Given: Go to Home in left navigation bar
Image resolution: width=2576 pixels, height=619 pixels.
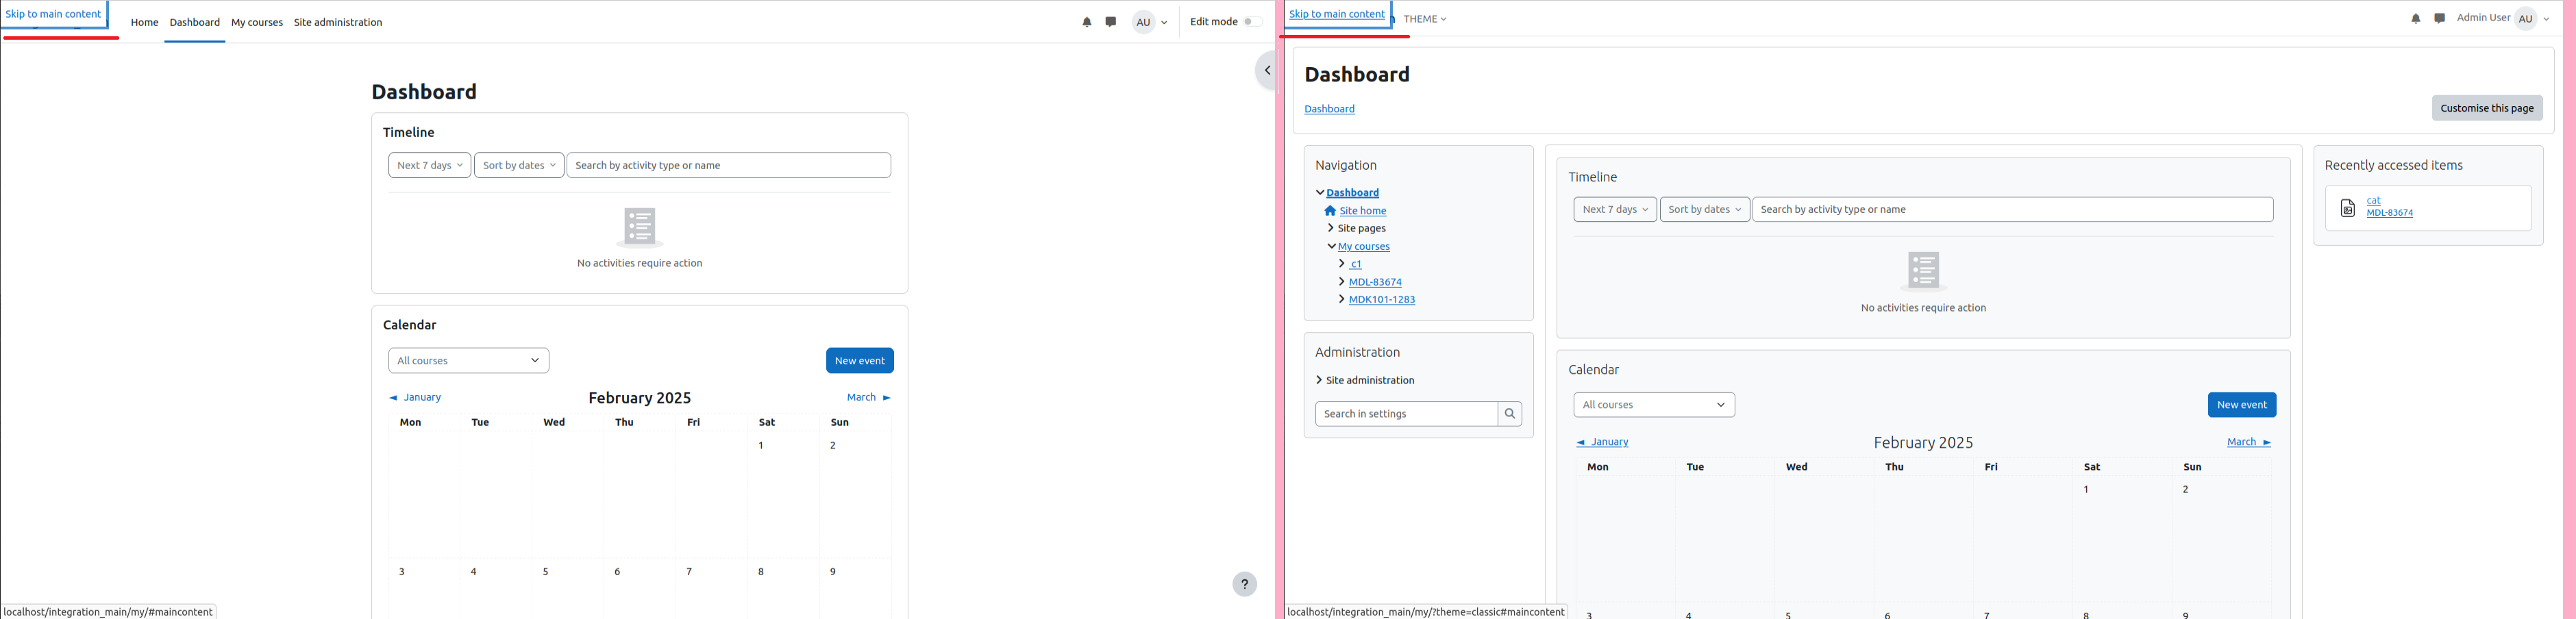Looking at the screenshot, I should [x=144, y=22].
